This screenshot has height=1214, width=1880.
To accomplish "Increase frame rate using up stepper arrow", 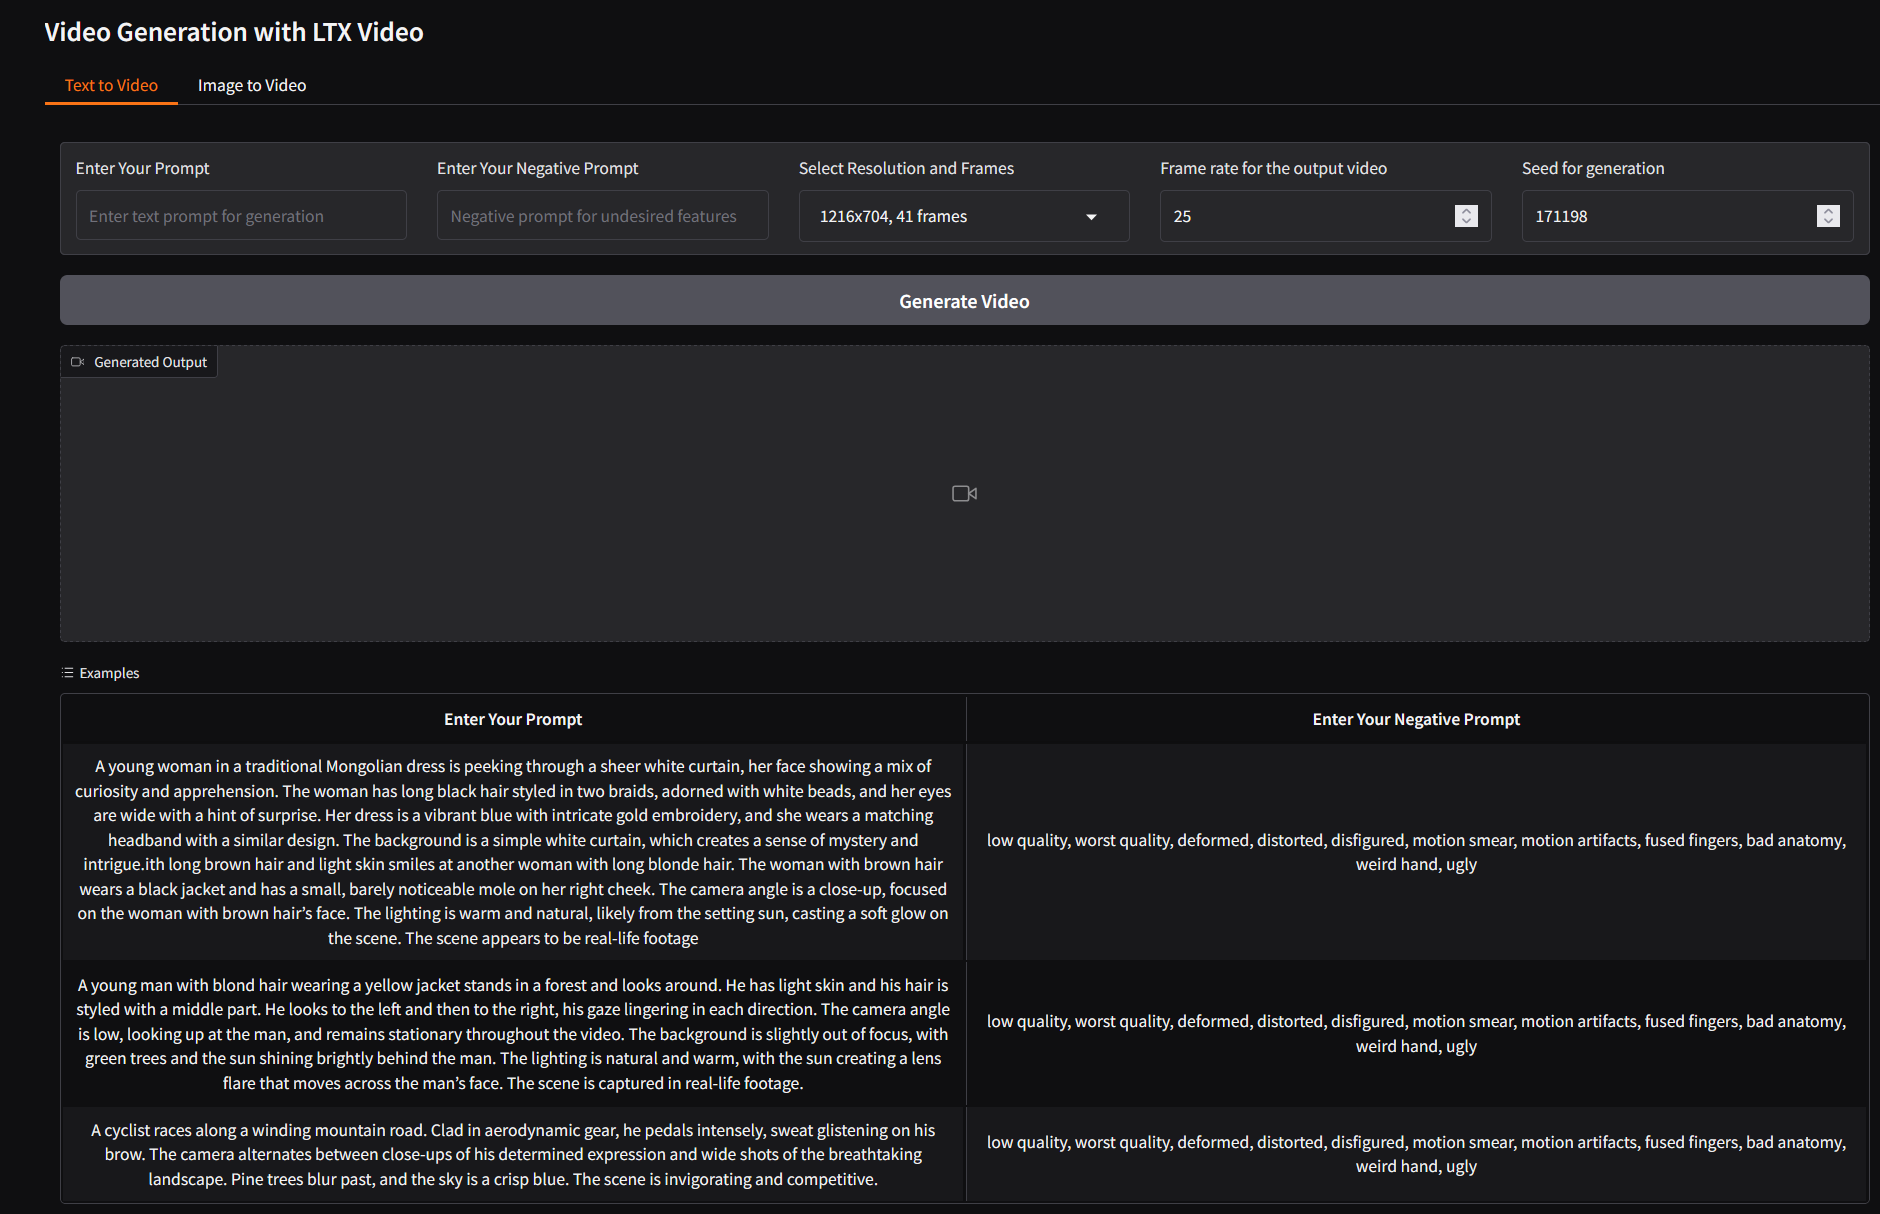I will (1466, 211).
